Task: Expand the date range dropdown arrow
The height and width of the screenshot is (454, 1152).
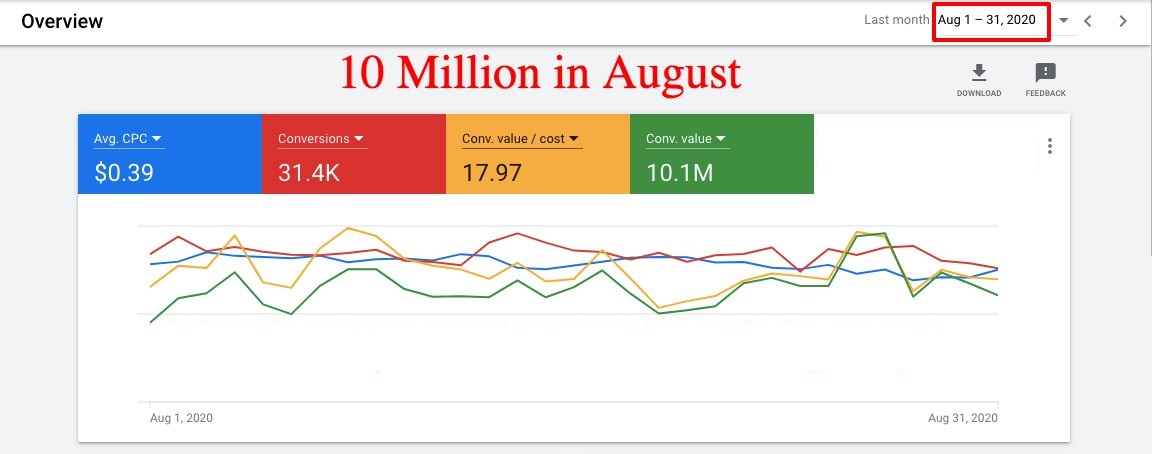Action: click(x=1063, y=20)
